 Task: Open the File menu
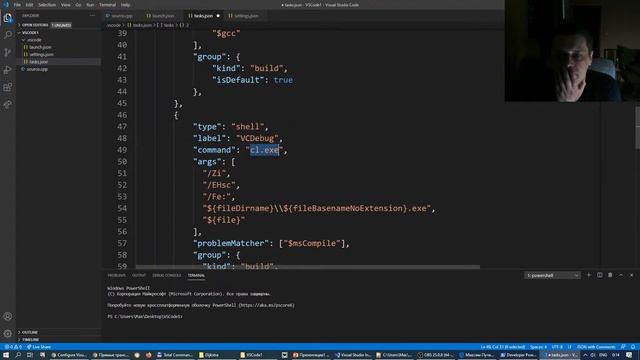(17, 5)
